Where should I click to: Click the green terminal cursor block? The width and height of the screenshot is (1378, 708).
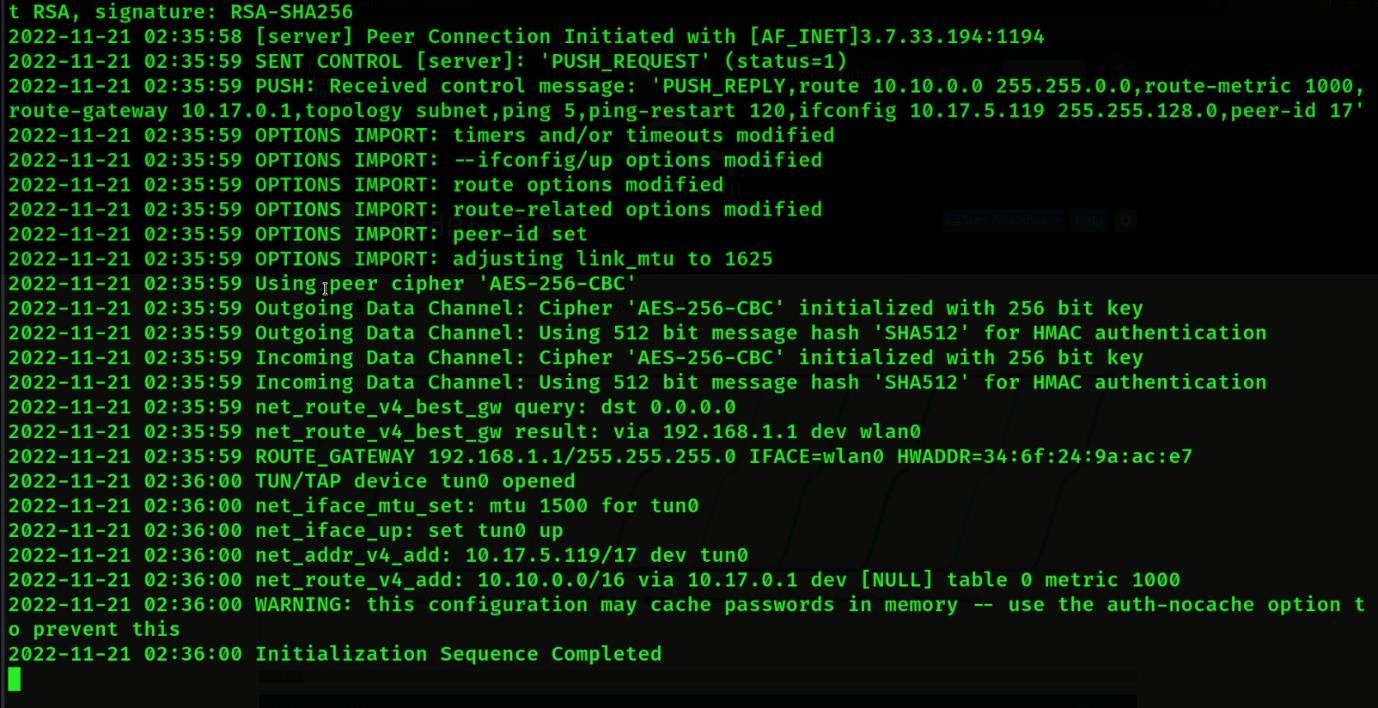(x=14, y=679)
